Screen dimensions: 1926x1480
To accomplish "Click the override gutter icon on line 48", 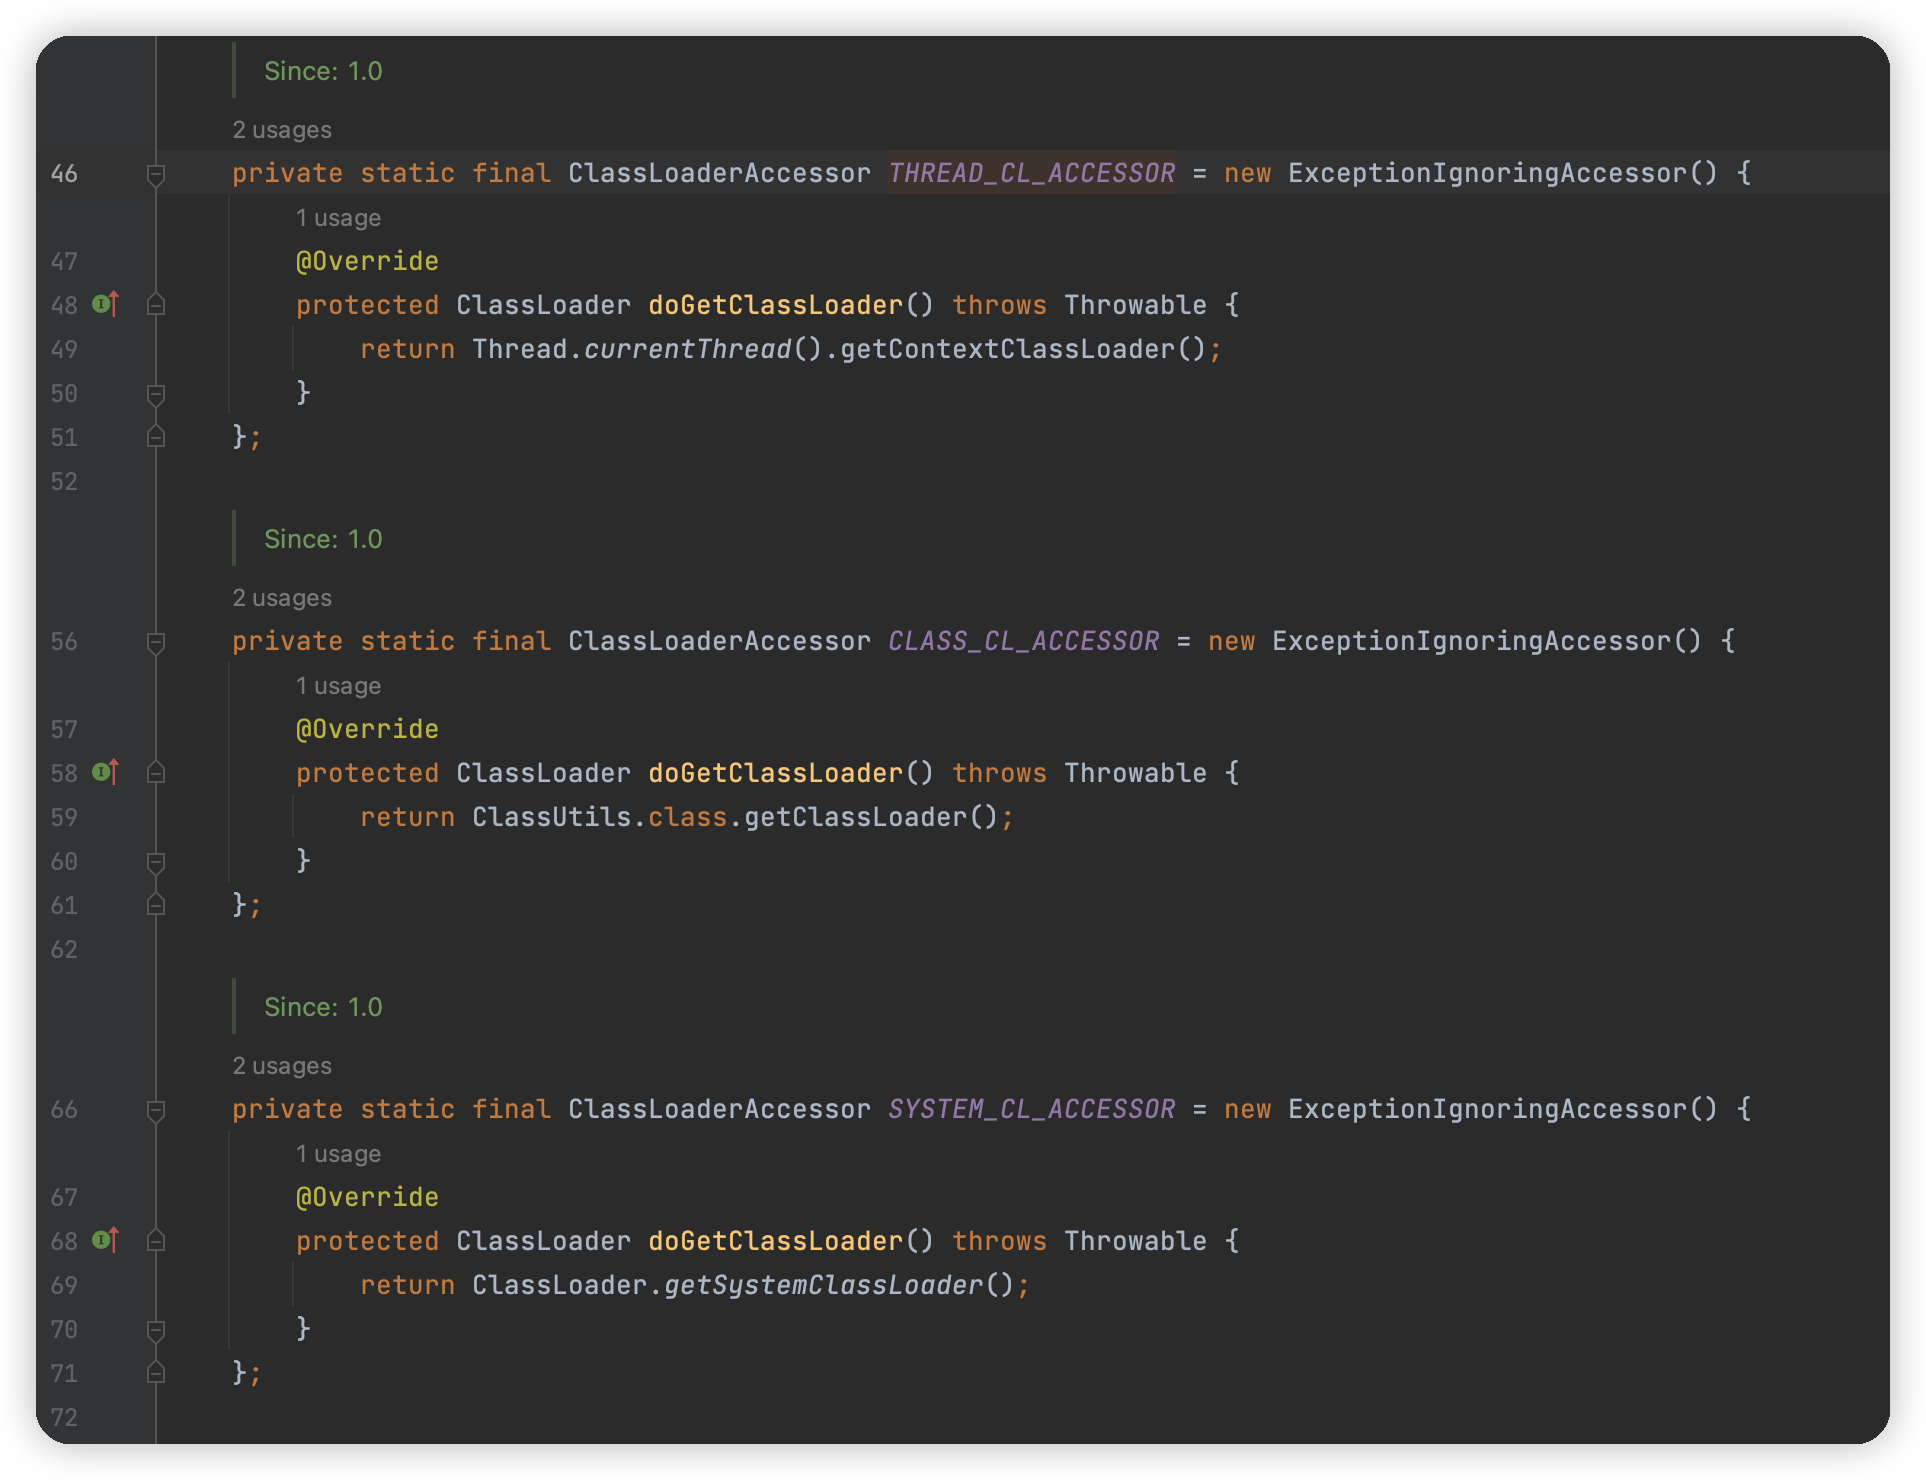I will pyautogui.click(x=105, y=304).
